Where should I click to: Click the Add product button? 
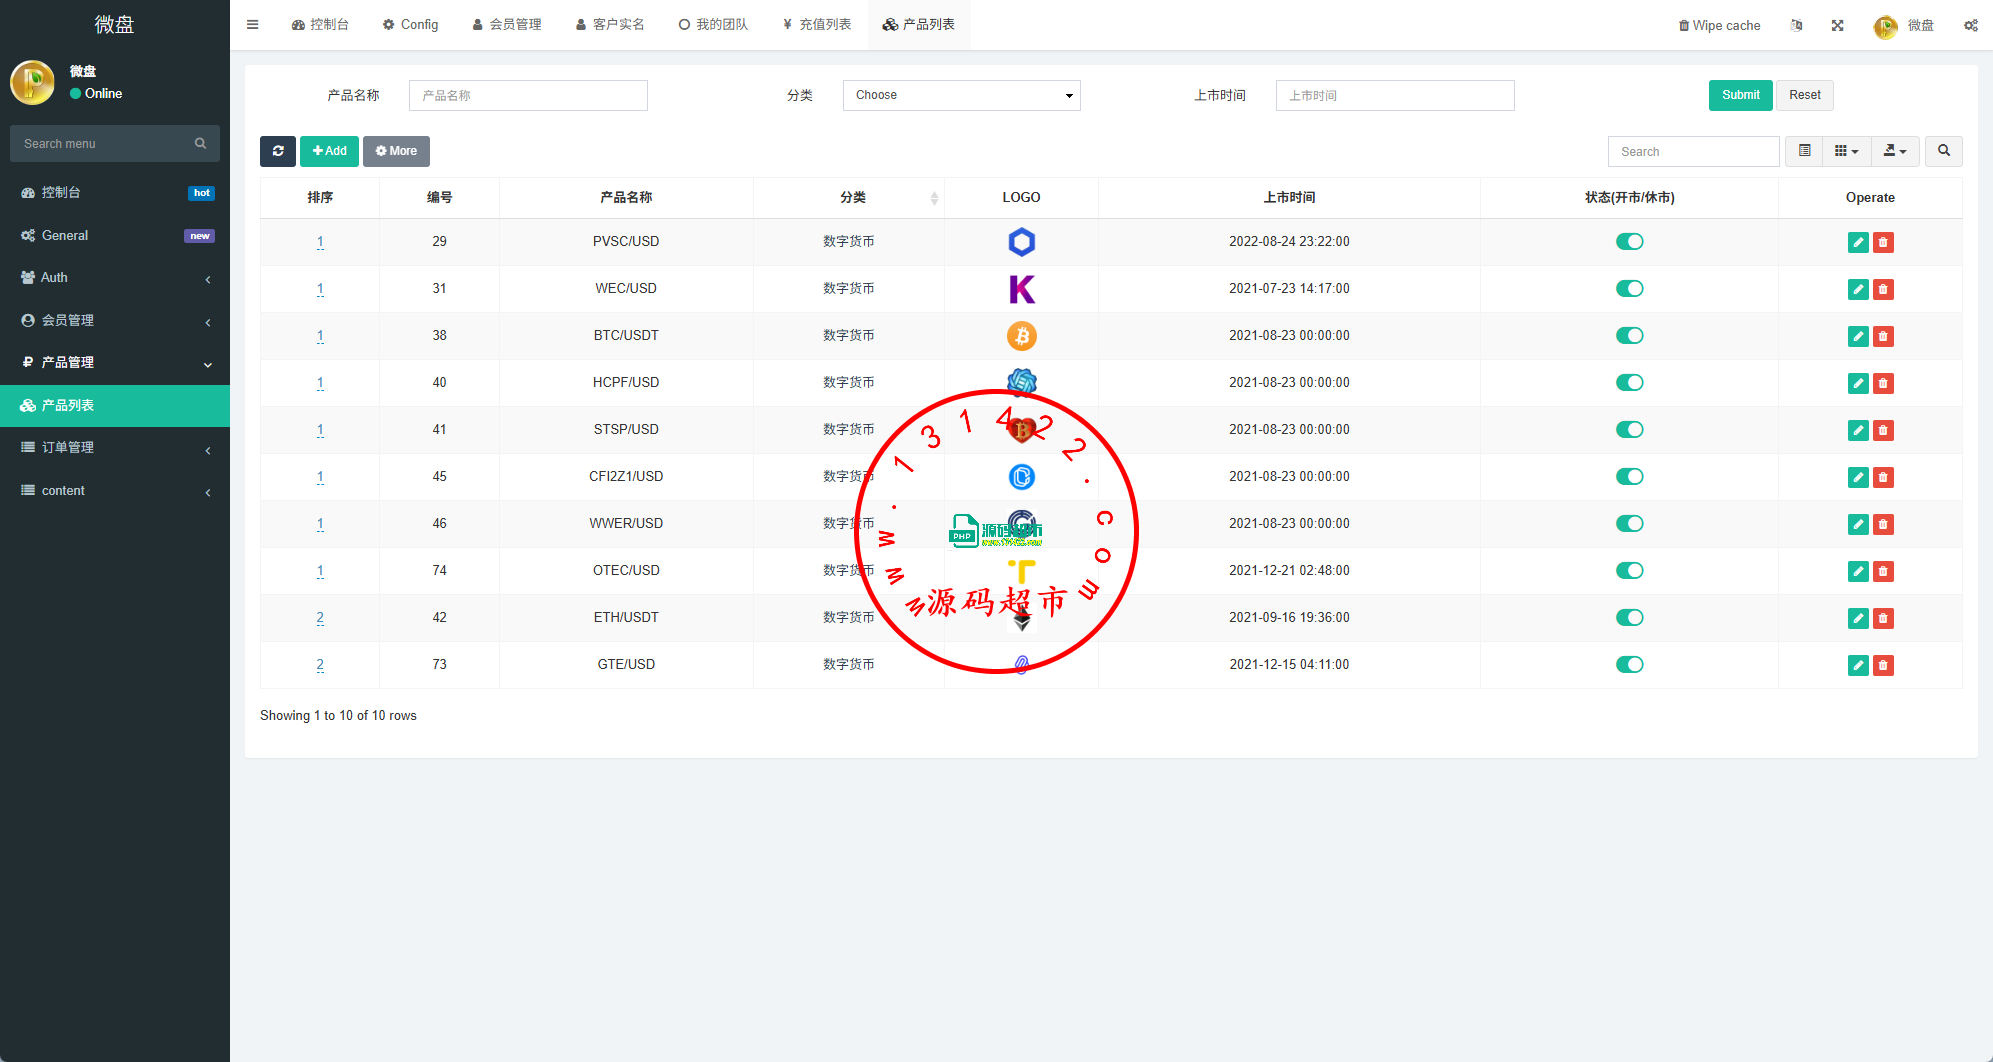[x=329, y=151]
